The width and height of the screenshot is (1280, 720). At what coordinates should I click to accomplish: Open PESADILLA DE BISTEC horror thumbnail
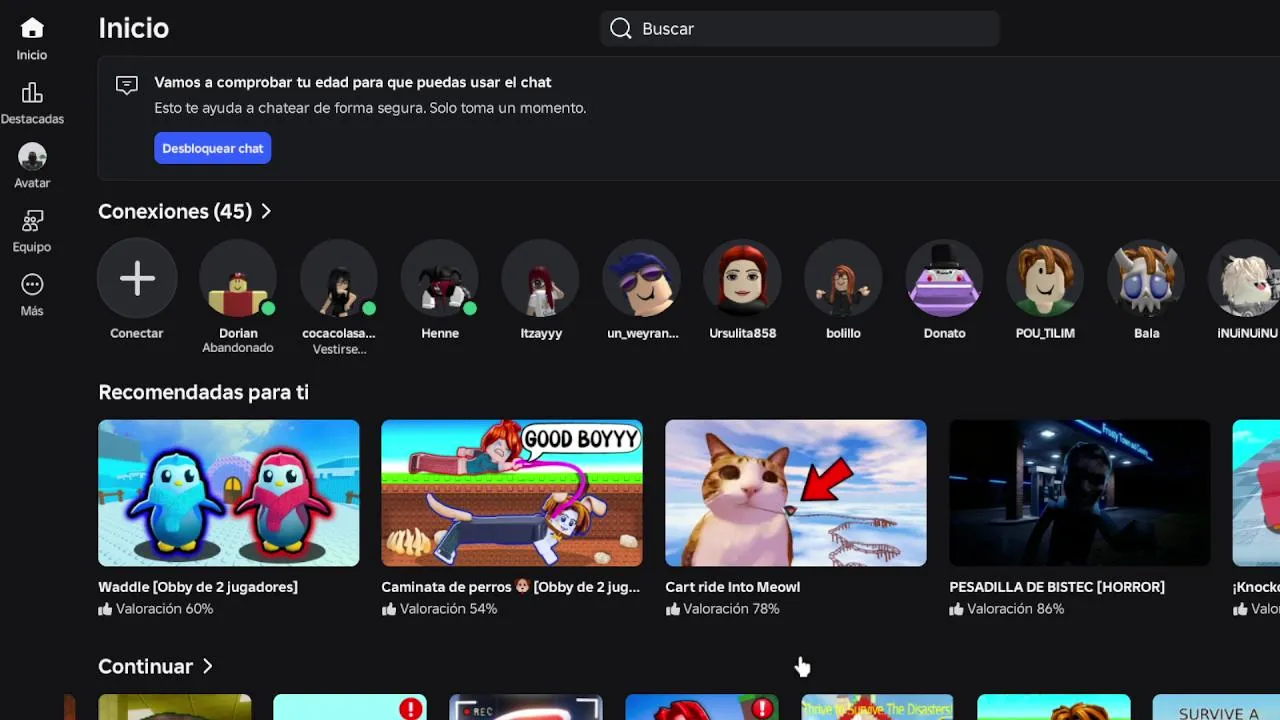tap(1079, 493)
